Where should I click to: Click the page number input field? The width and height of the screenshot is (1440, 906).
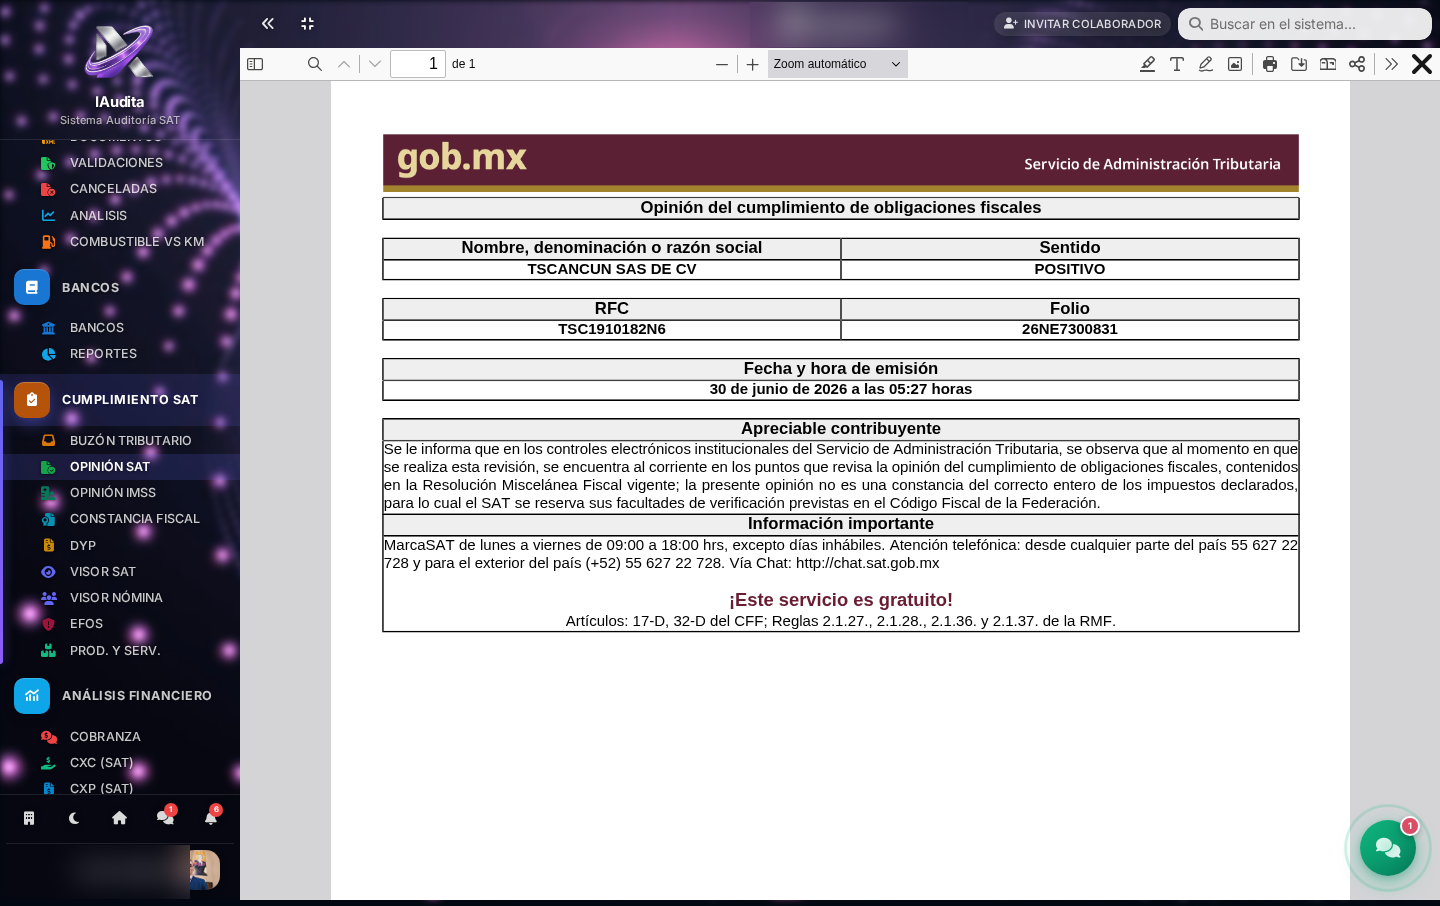pyautogui.click(x=418, y=64)
